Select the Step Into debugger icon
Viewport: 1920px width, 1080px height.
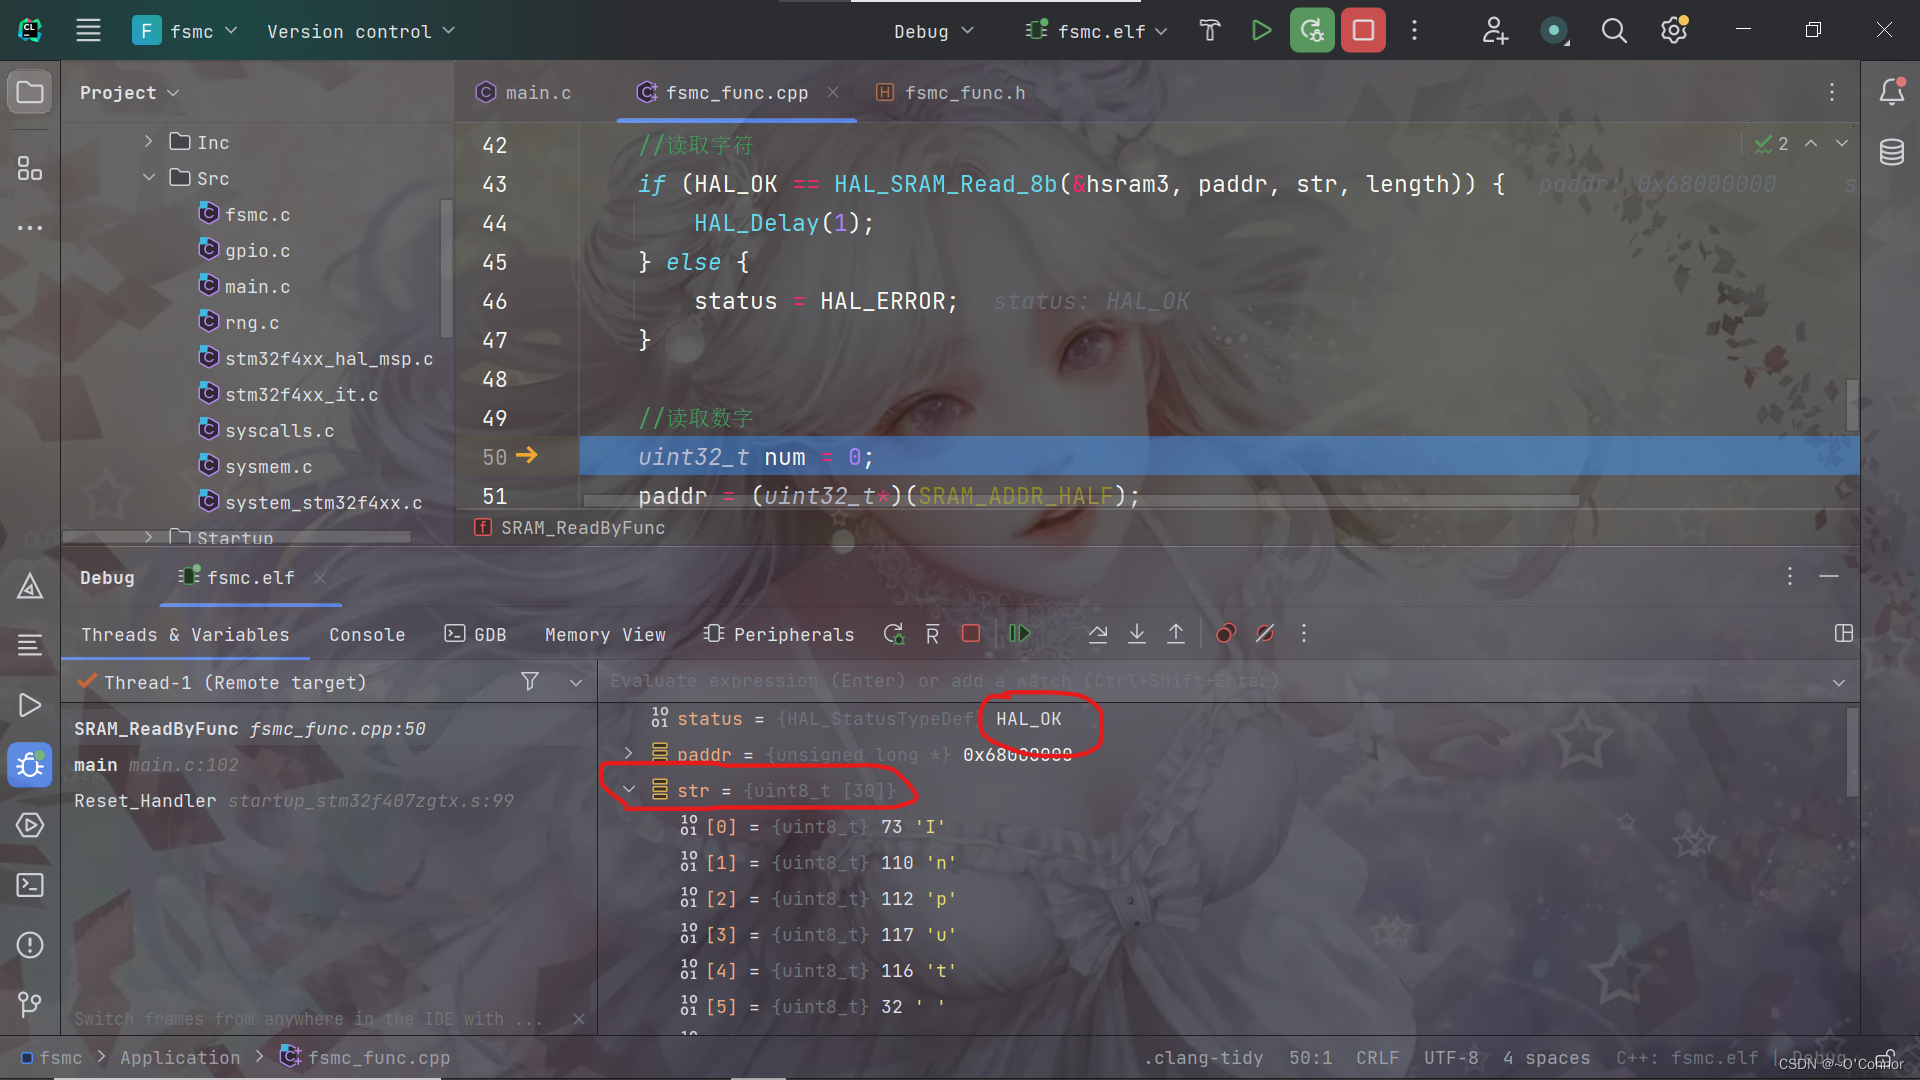pos(1136,633)
